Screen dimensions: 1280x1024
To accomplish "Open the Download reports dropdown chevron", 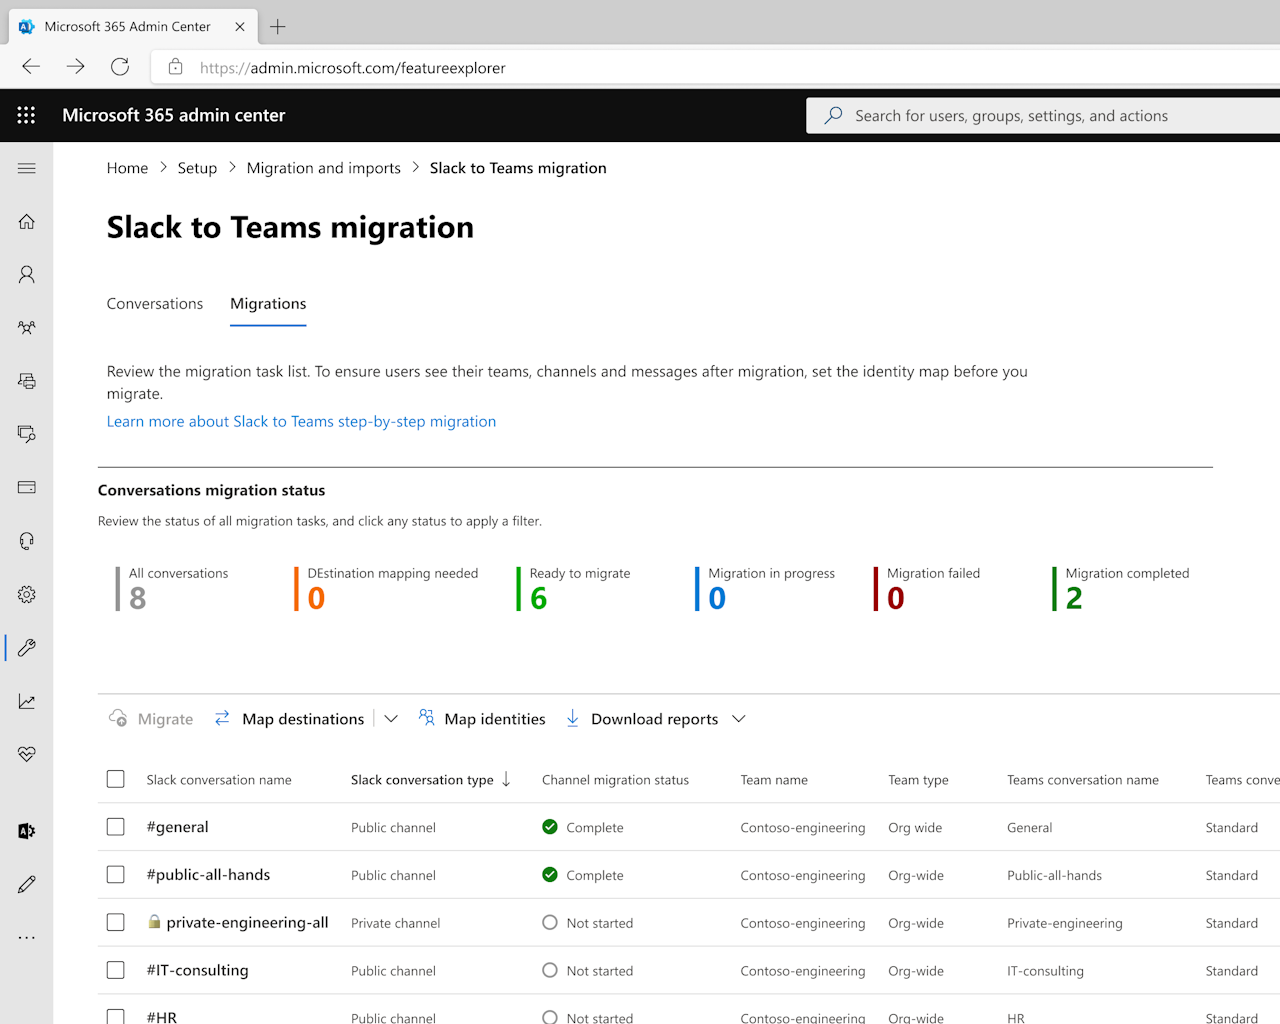I will [x=738, y=718].
